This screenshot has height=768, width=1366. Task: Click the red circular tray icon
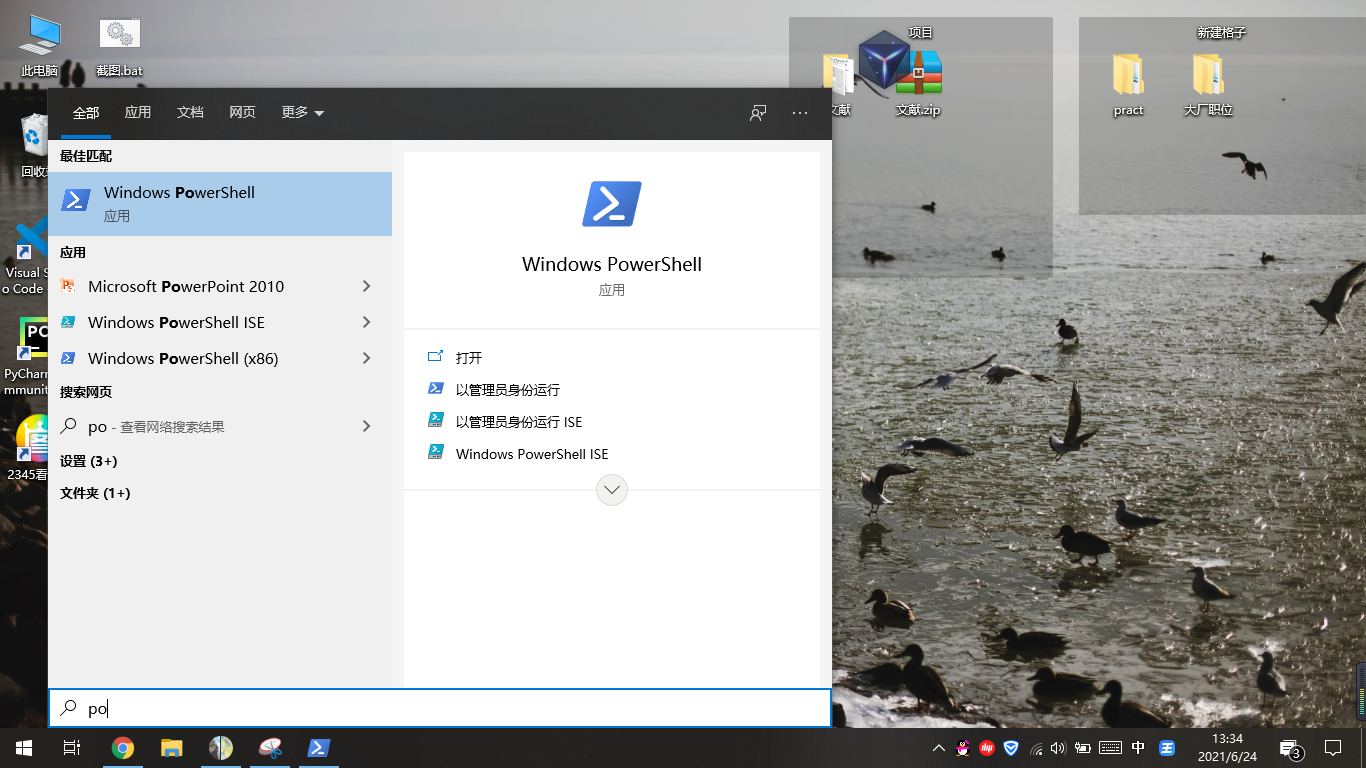coord(987,748)
